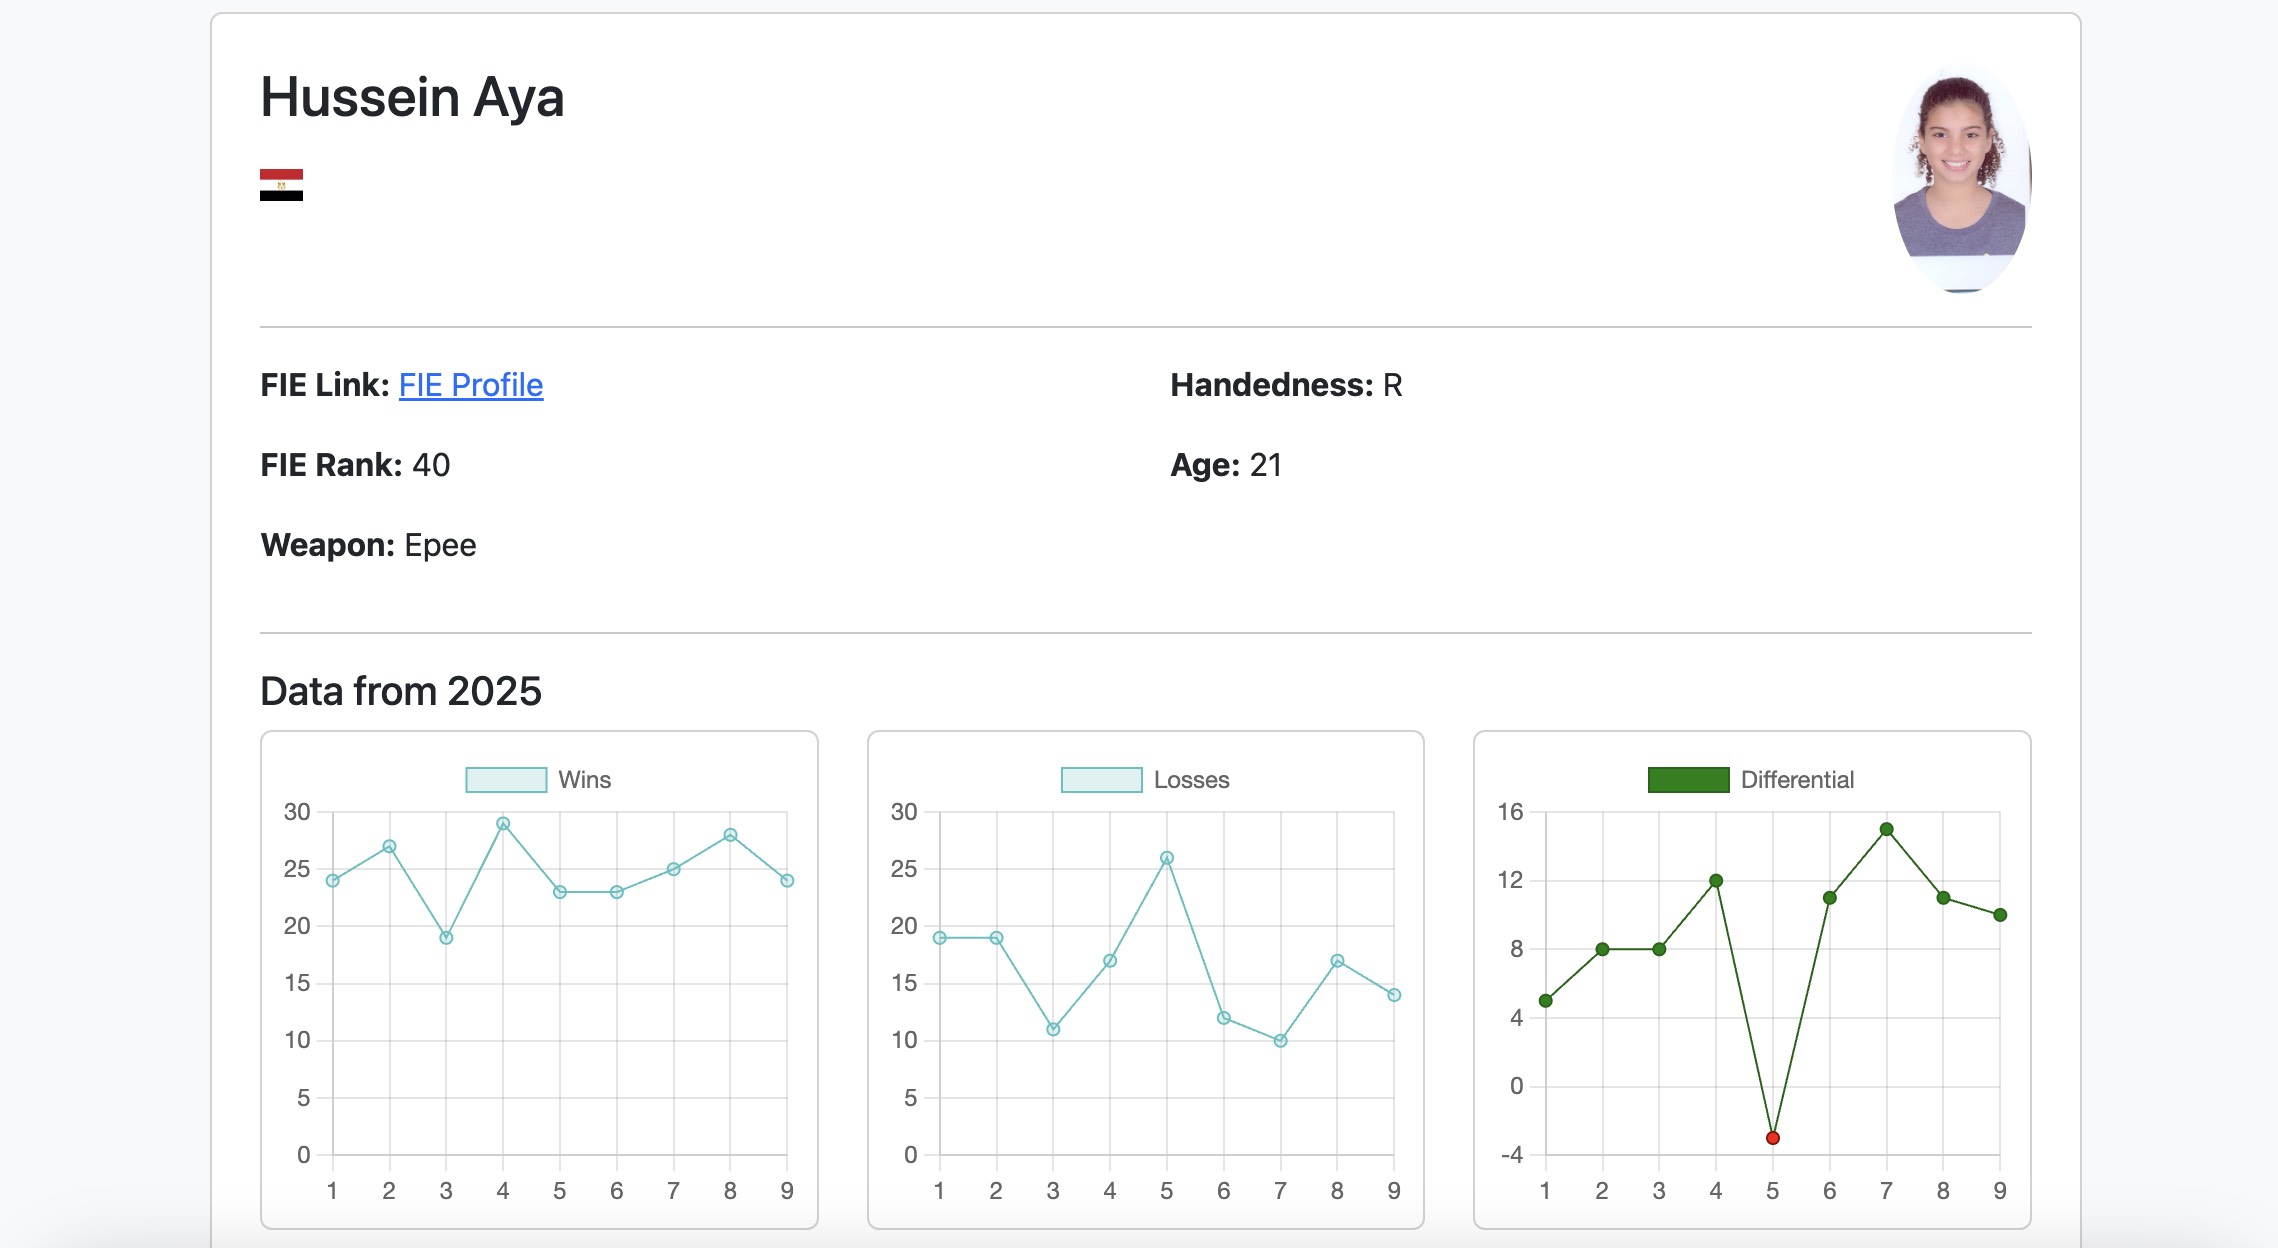Toggle the Losses legend swatch
The width and height of the screenshot is (2278, 1248).
pos(1101,780)
